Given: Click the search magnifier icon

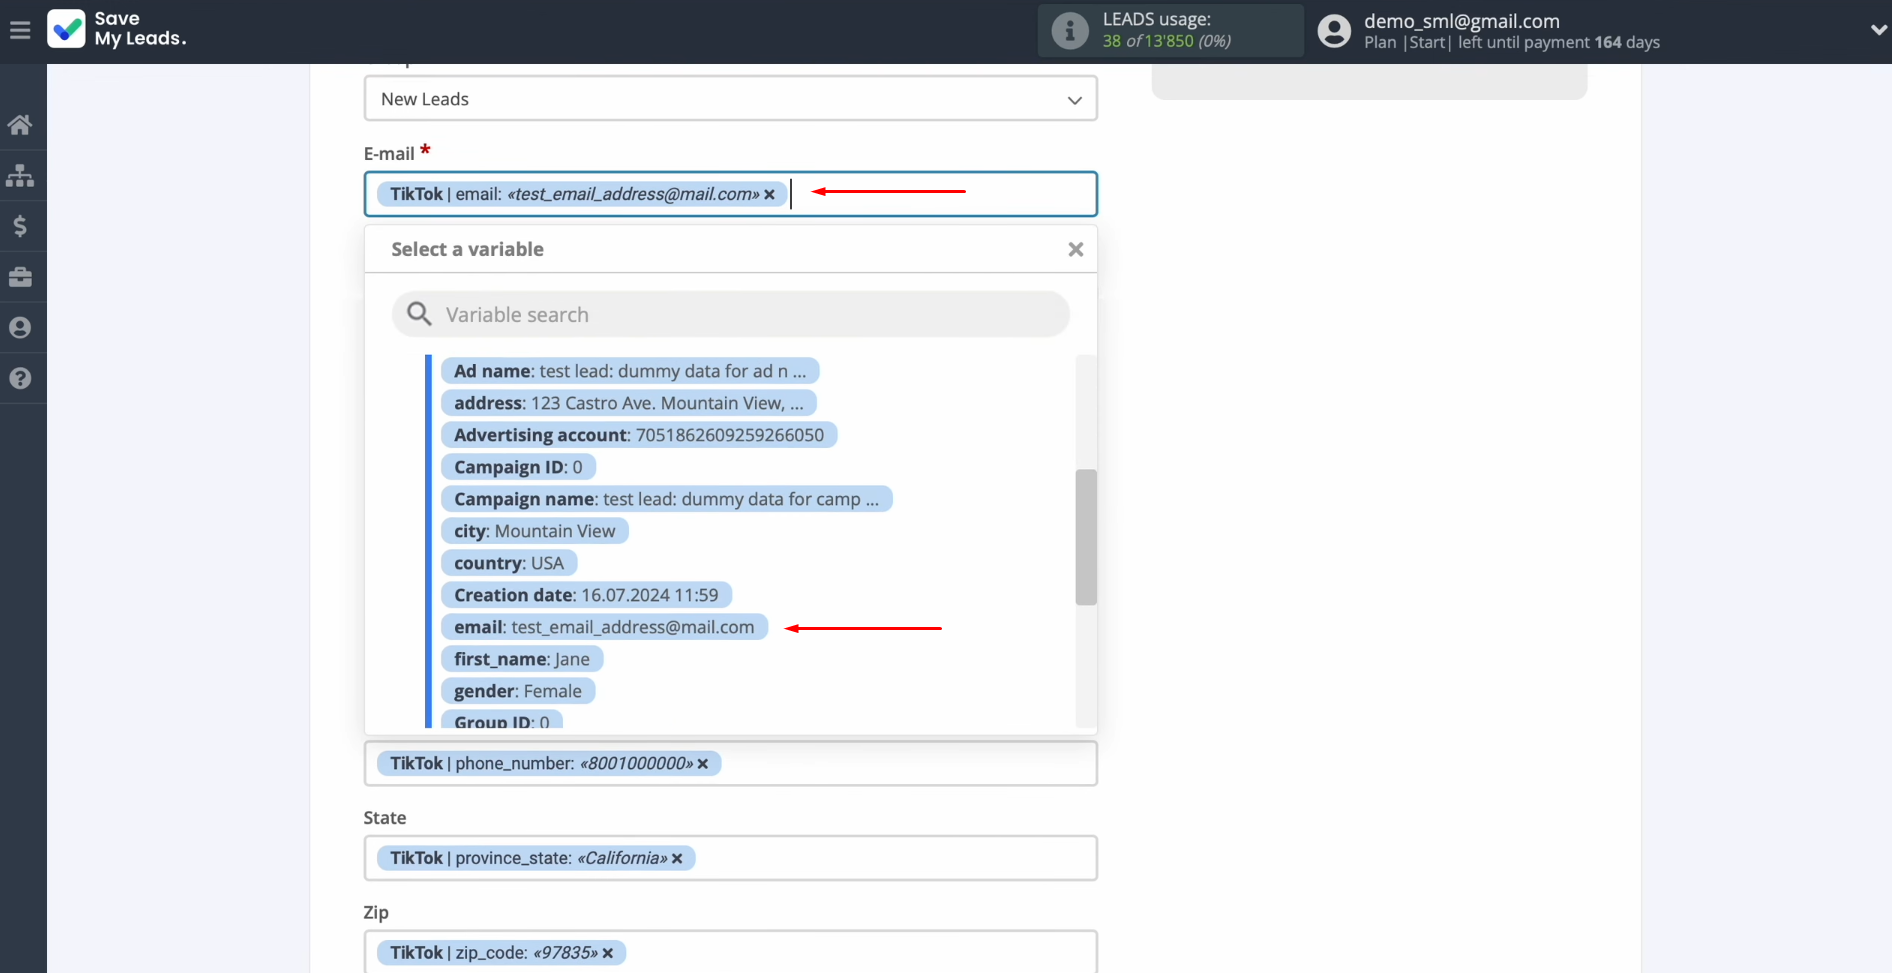Looking at the screenshot, I should pos(419,314).
